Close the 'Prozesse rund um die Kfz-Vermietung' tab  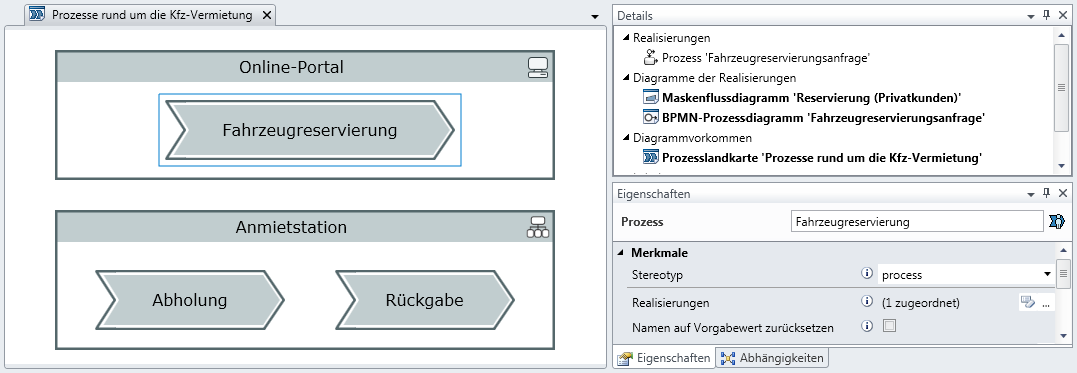[x=267, y=15]
